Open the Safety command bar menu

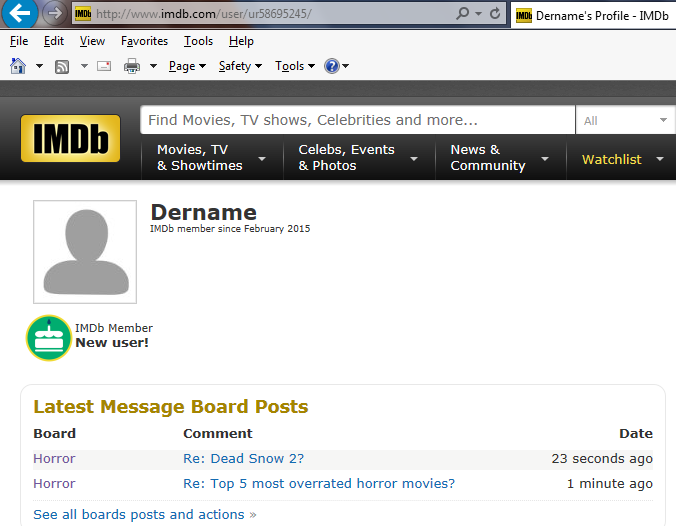pos(240,66)
